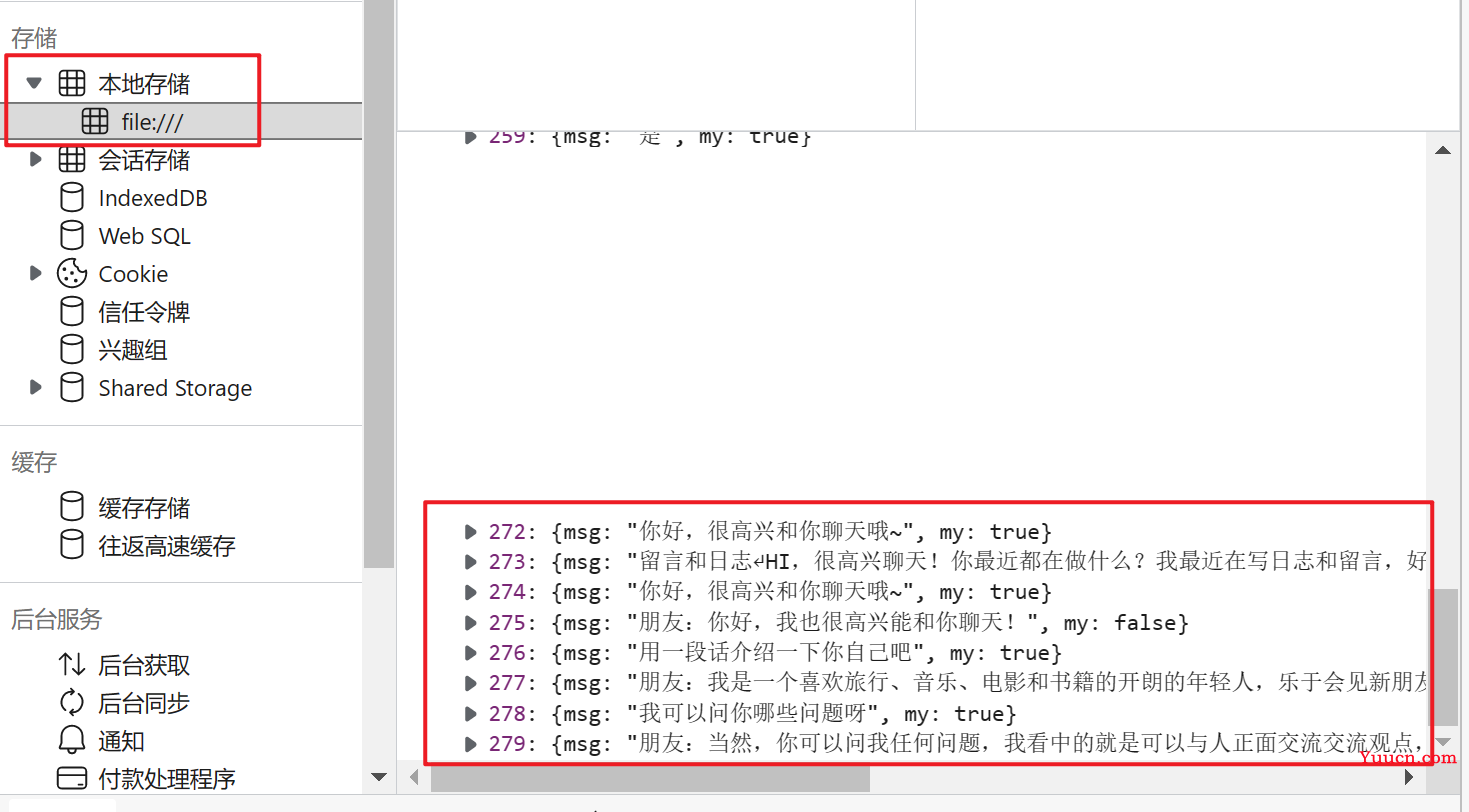The width and height of the screenshot is (1469, 812).
Task: Open 后台同步 under 后台服务
Action: (144, 703)
